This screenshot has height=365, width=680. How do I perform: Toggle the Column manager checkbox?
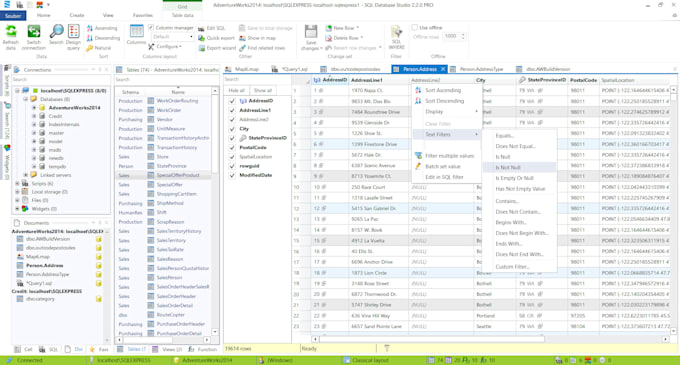click(x=151, y=27)
